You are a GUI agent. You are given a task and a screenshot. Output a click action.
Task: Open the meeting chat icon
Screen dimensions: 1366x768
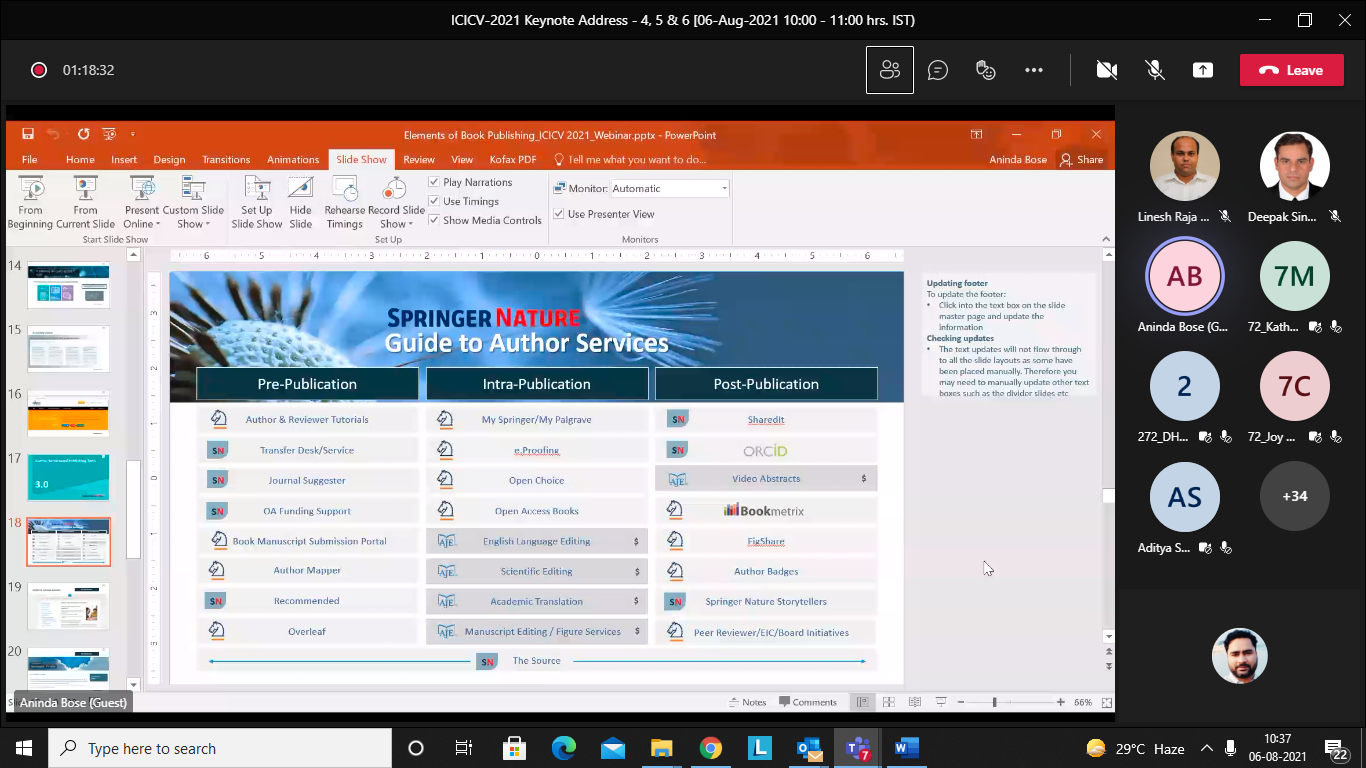click(x=938, y=70)
